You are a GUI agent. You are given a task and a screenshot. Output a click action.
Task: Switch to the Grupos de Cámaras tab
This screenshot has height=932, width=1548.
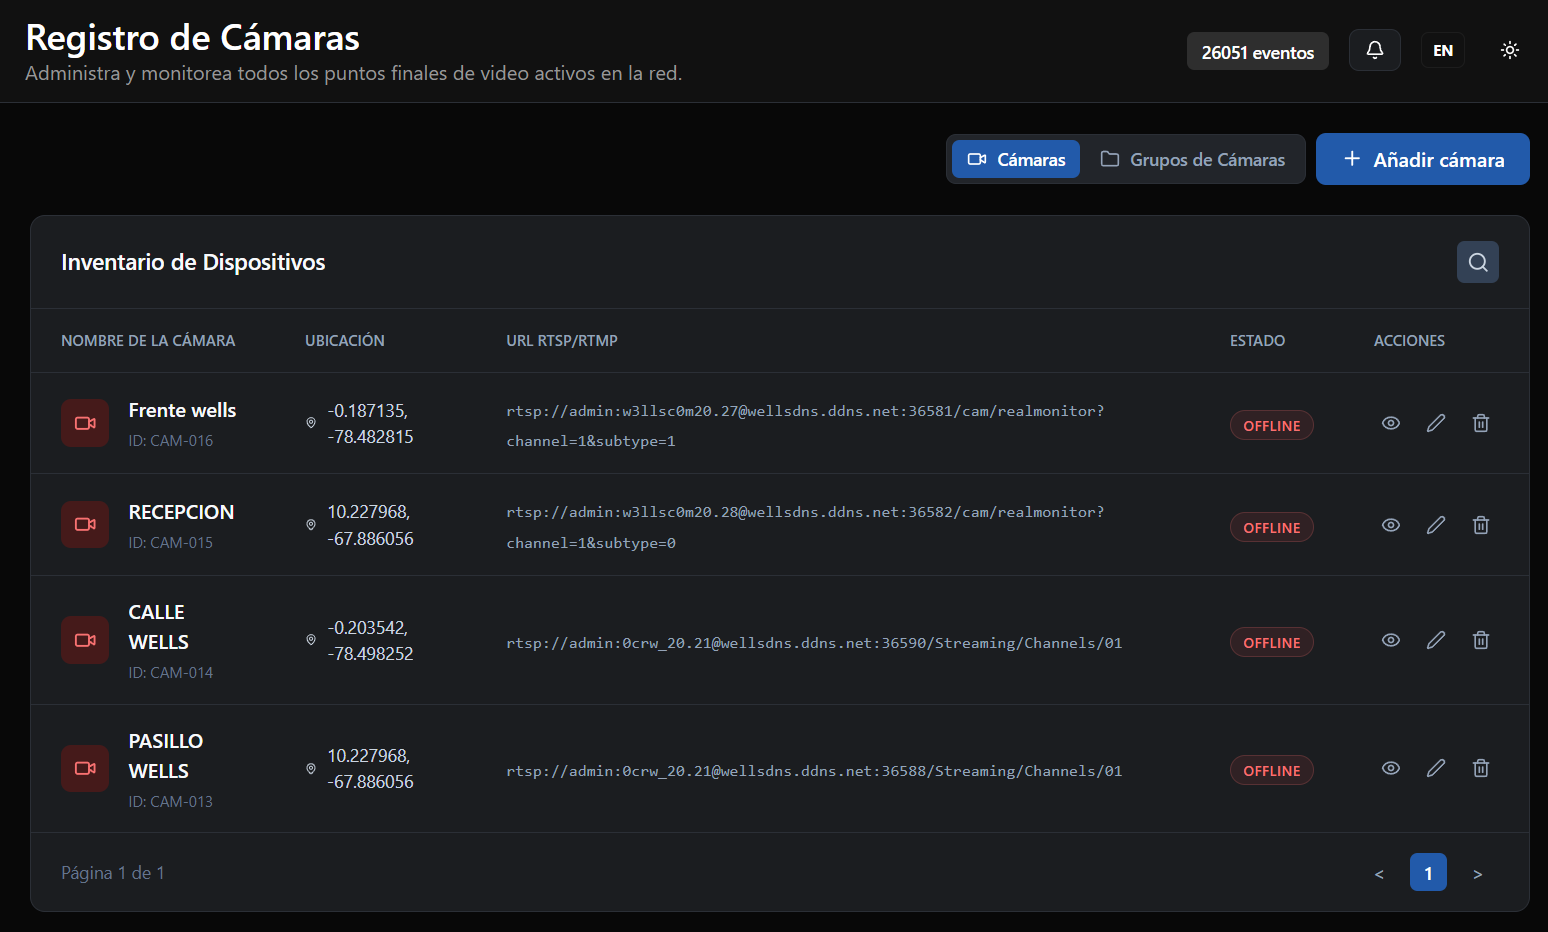[x=1193, y=159]
